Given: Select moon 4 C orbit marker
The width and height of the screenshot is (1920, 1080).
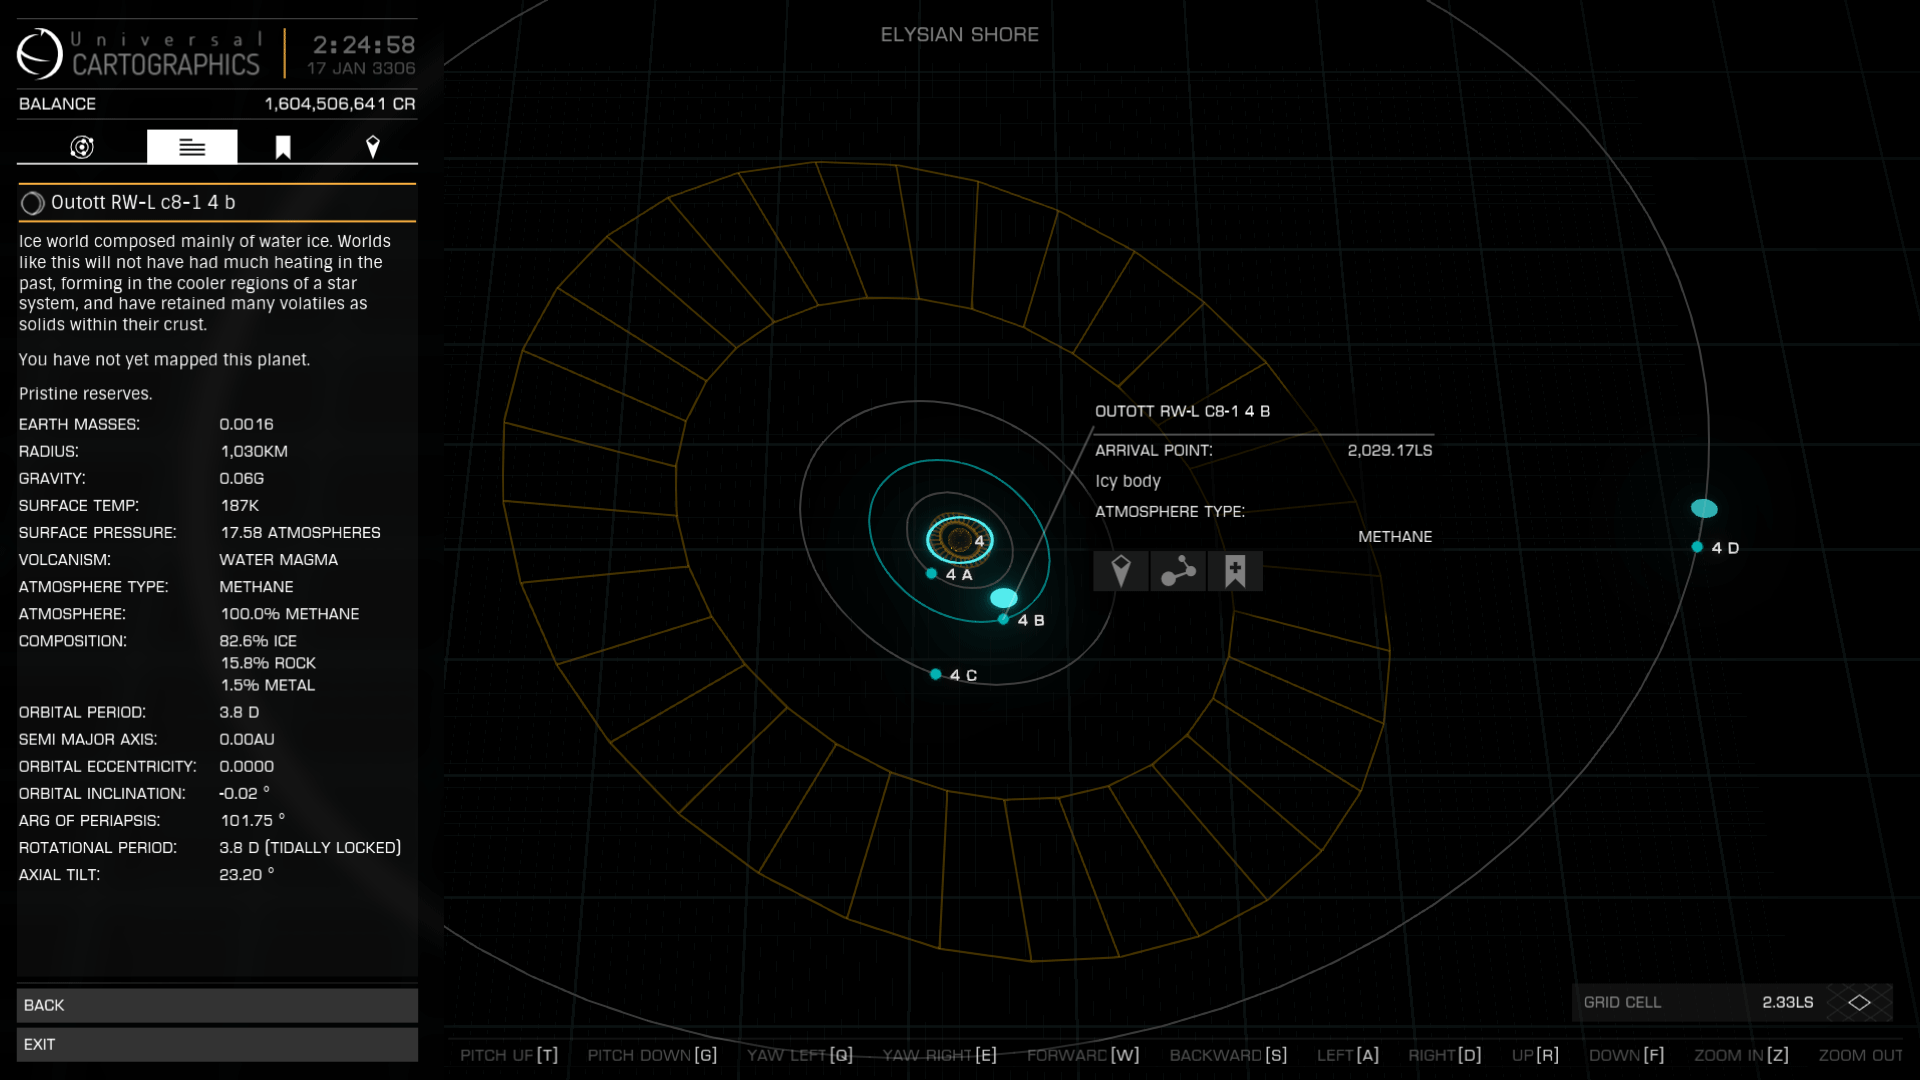Looking at the screenshot, I should (936, 675).
